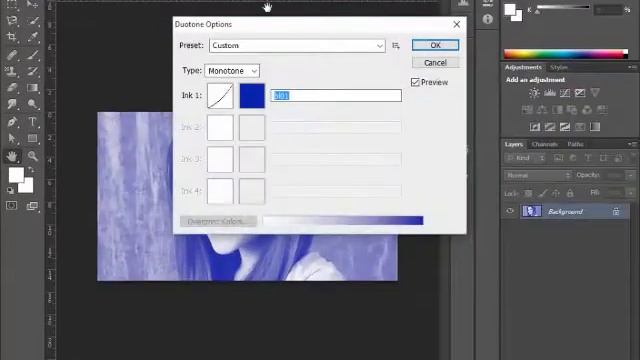Change the screen mode
640x360 pixels.
tap(32, 206)
